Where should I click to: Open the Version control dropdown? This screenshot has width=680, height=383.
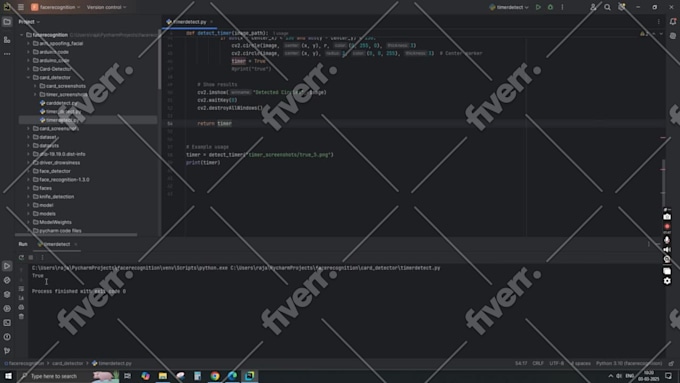(106, 7)
